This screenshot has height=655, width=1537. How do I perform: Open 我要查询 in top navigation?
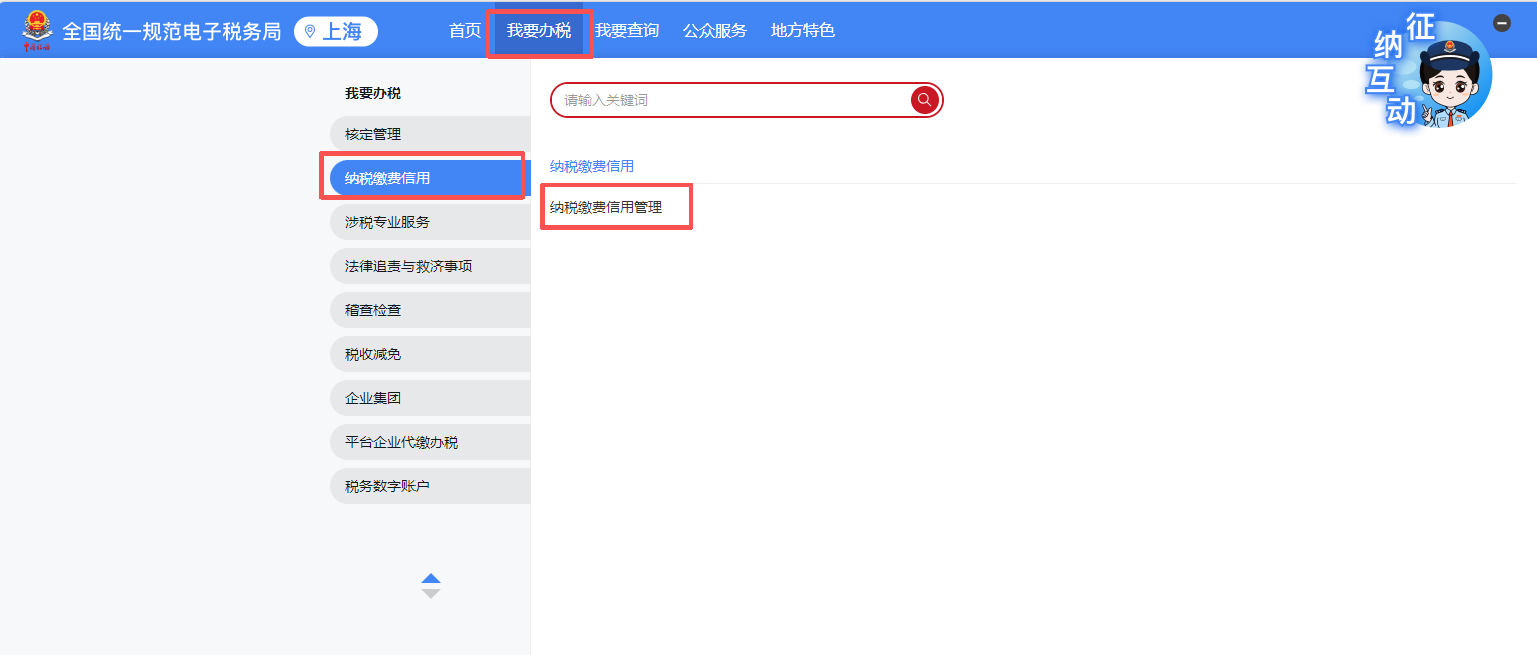pos(627,31)
